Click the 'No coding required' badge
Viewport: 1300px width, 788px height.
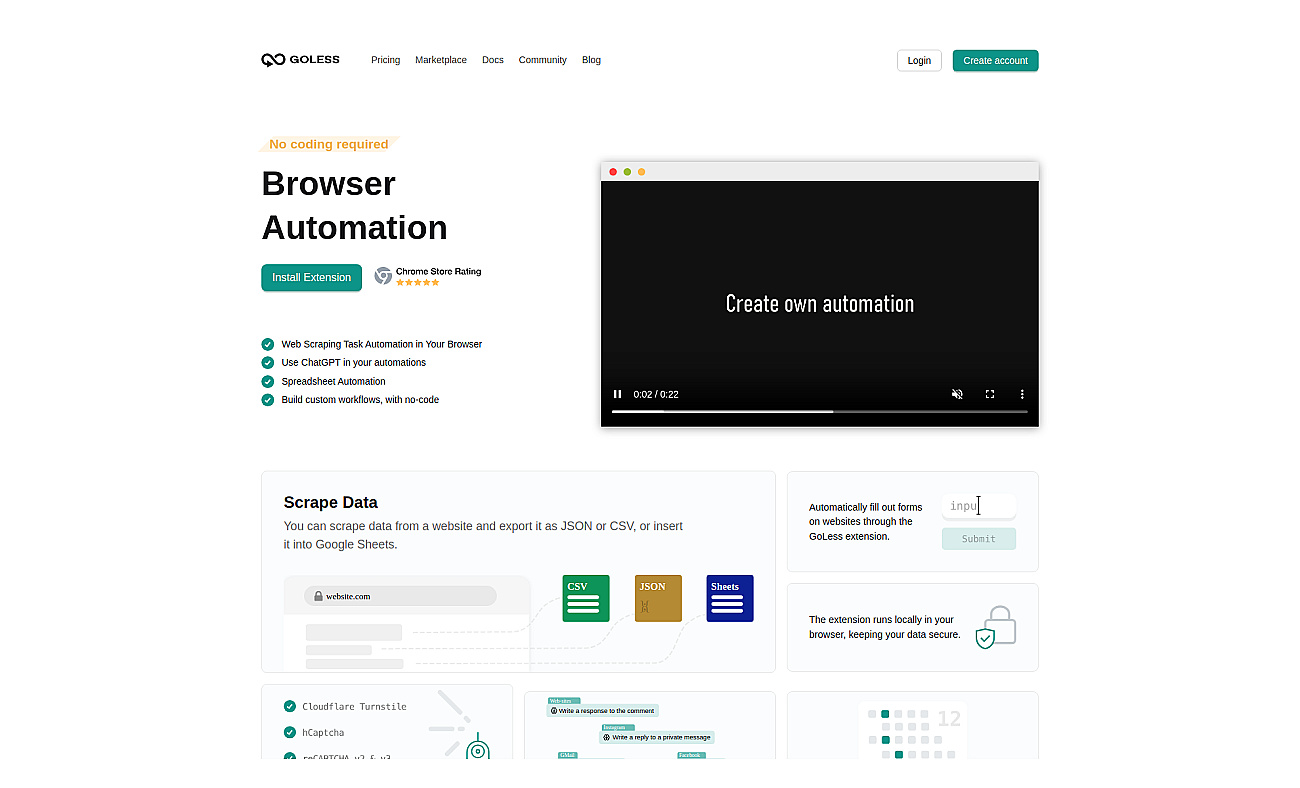[329, 144]
